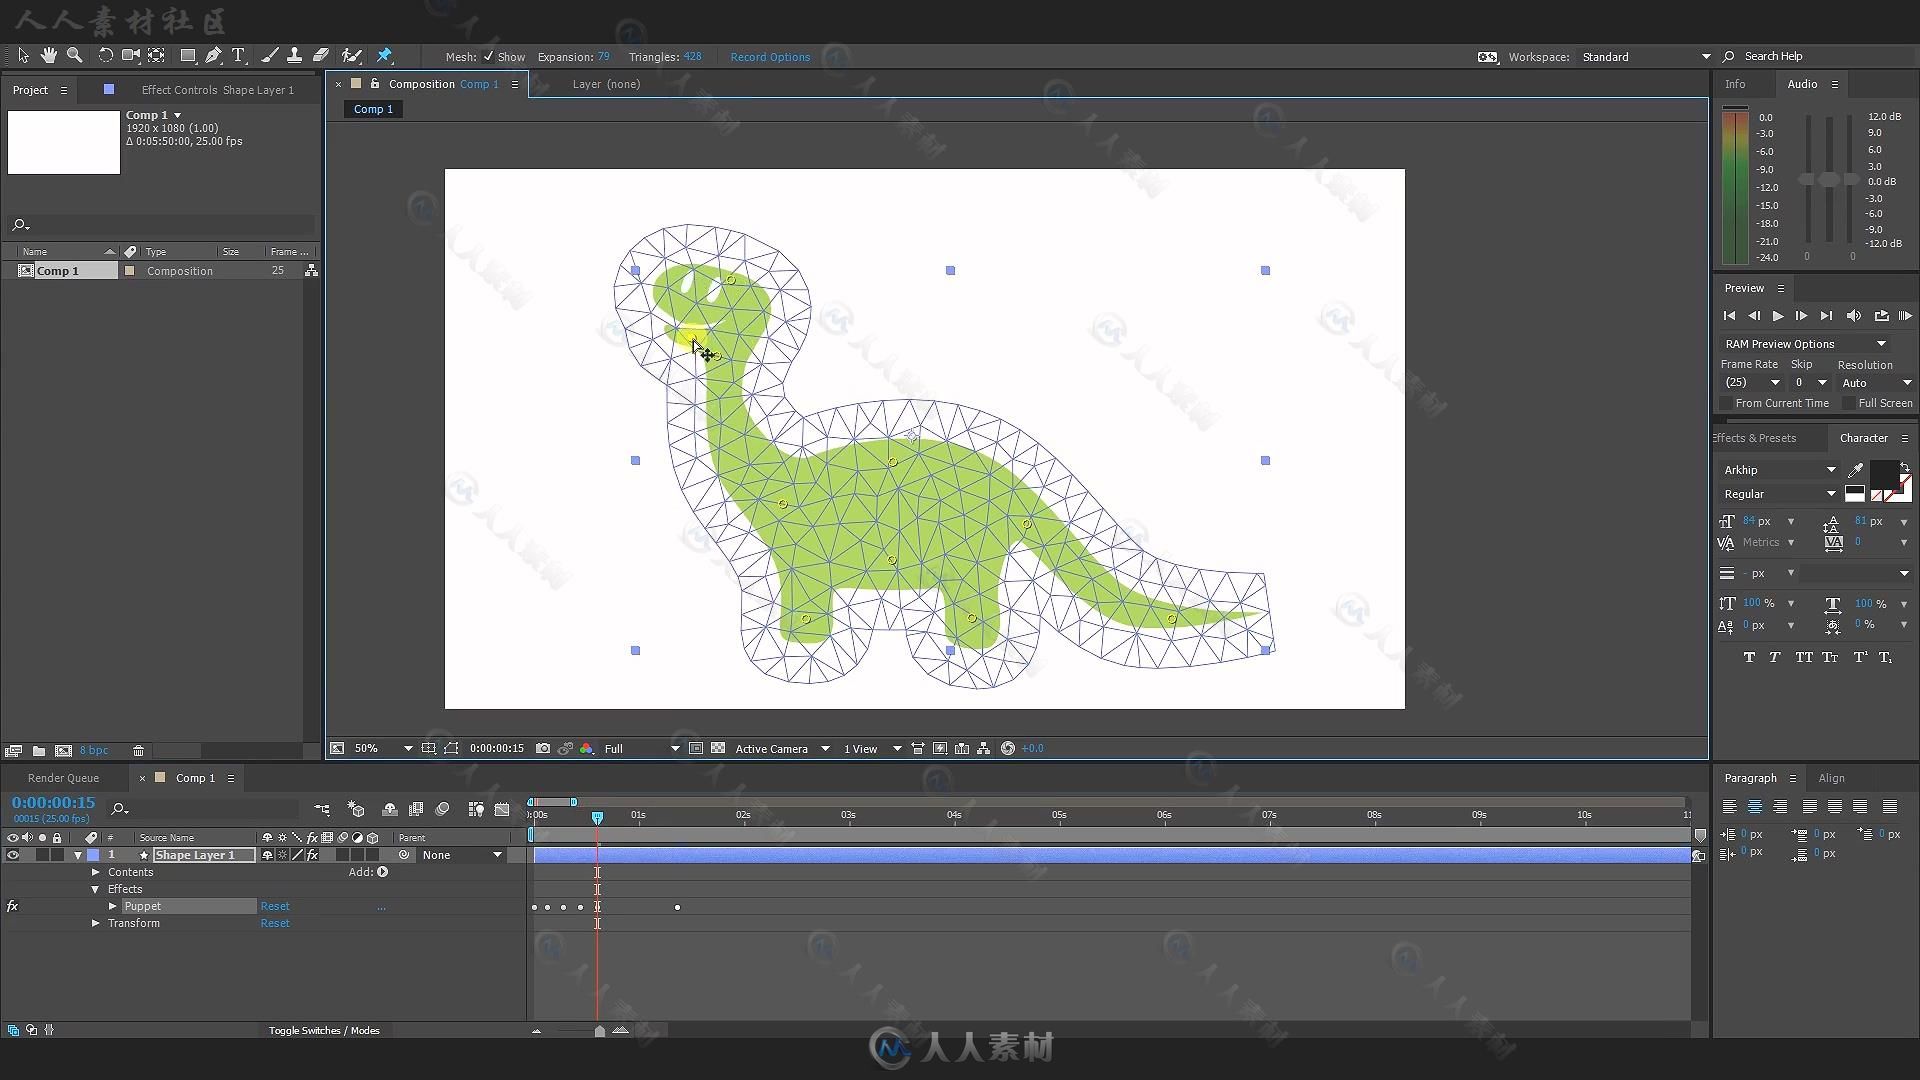
Task: Click the Zoom tool icon
Action: coord(75,55)
